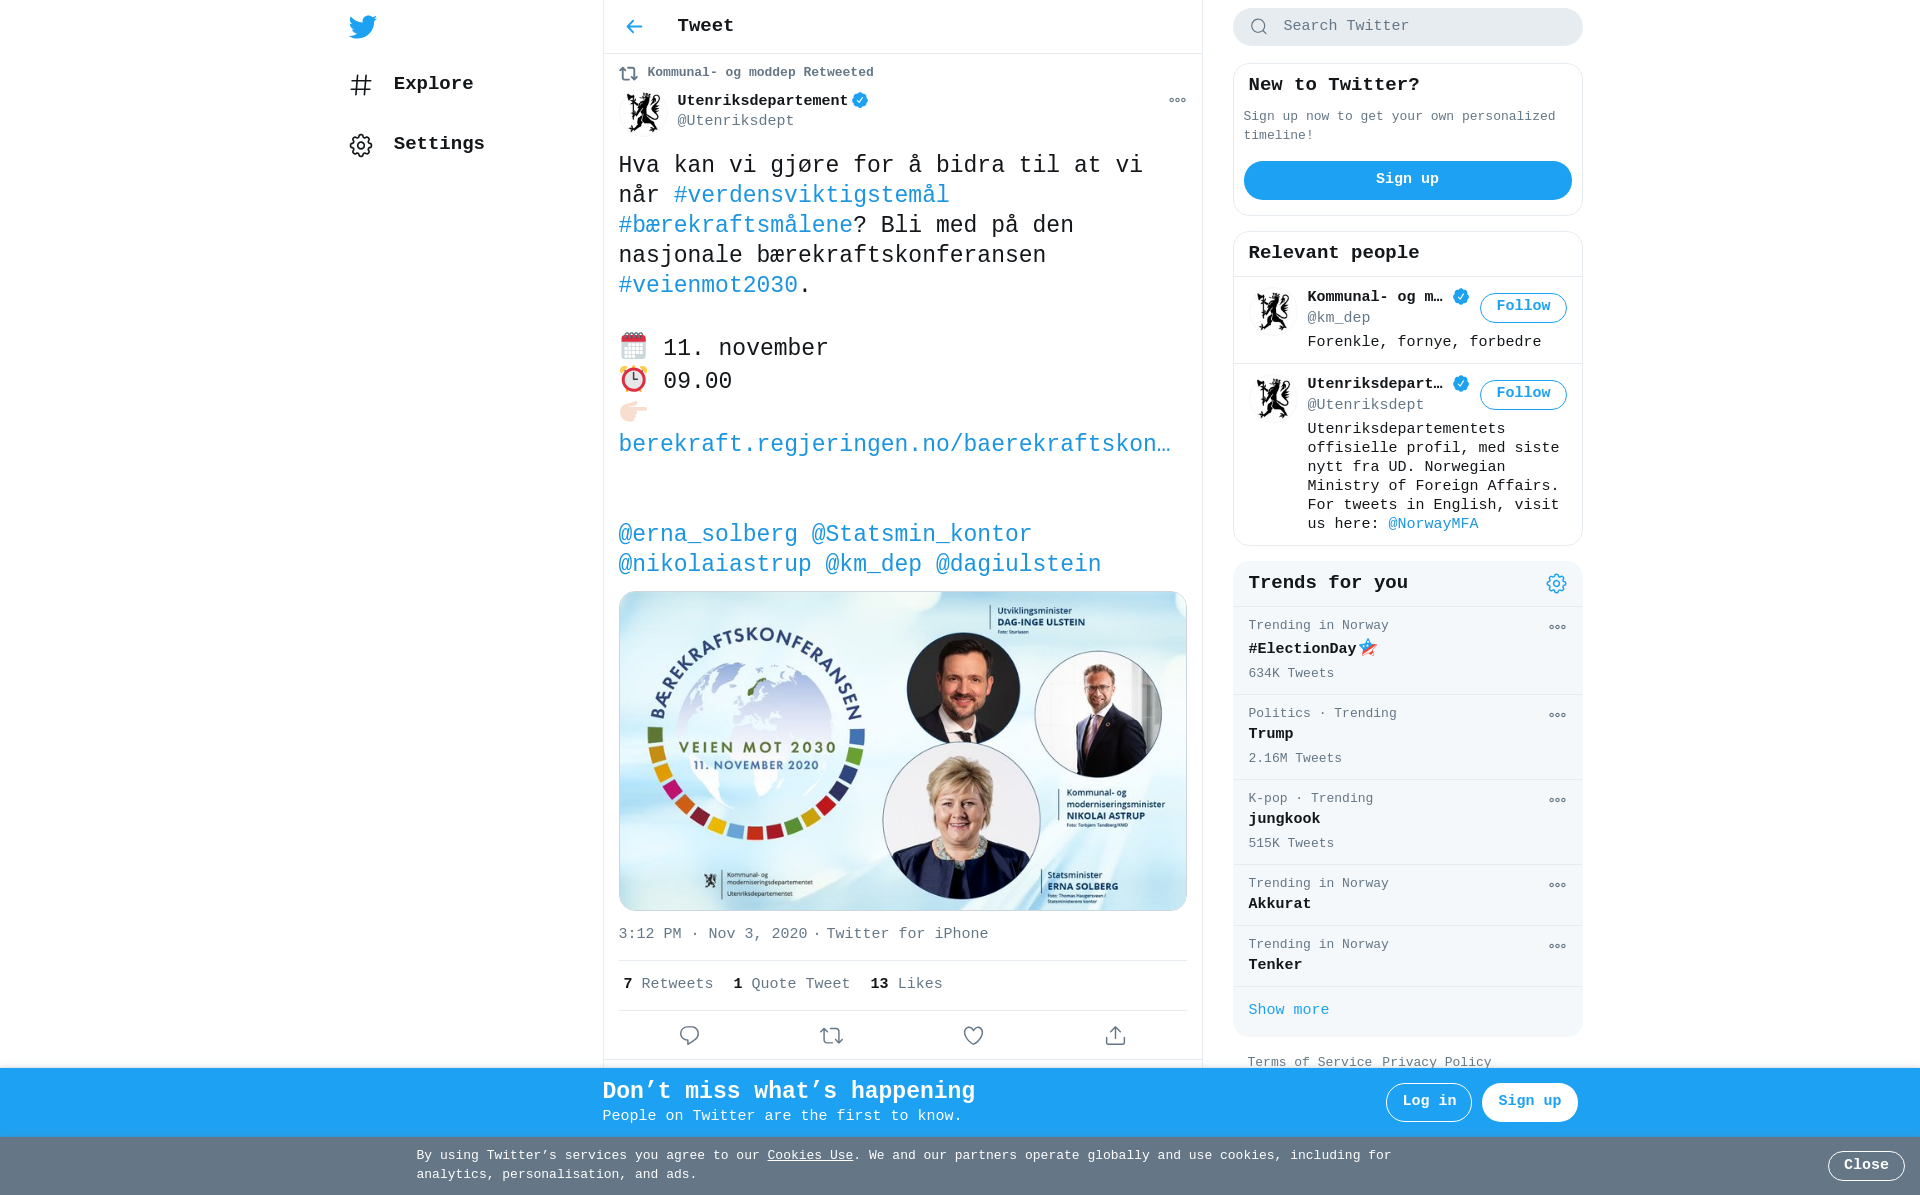
Task: Open the Bærekraftskonferansen tweet image
Action: pos(902,751)
